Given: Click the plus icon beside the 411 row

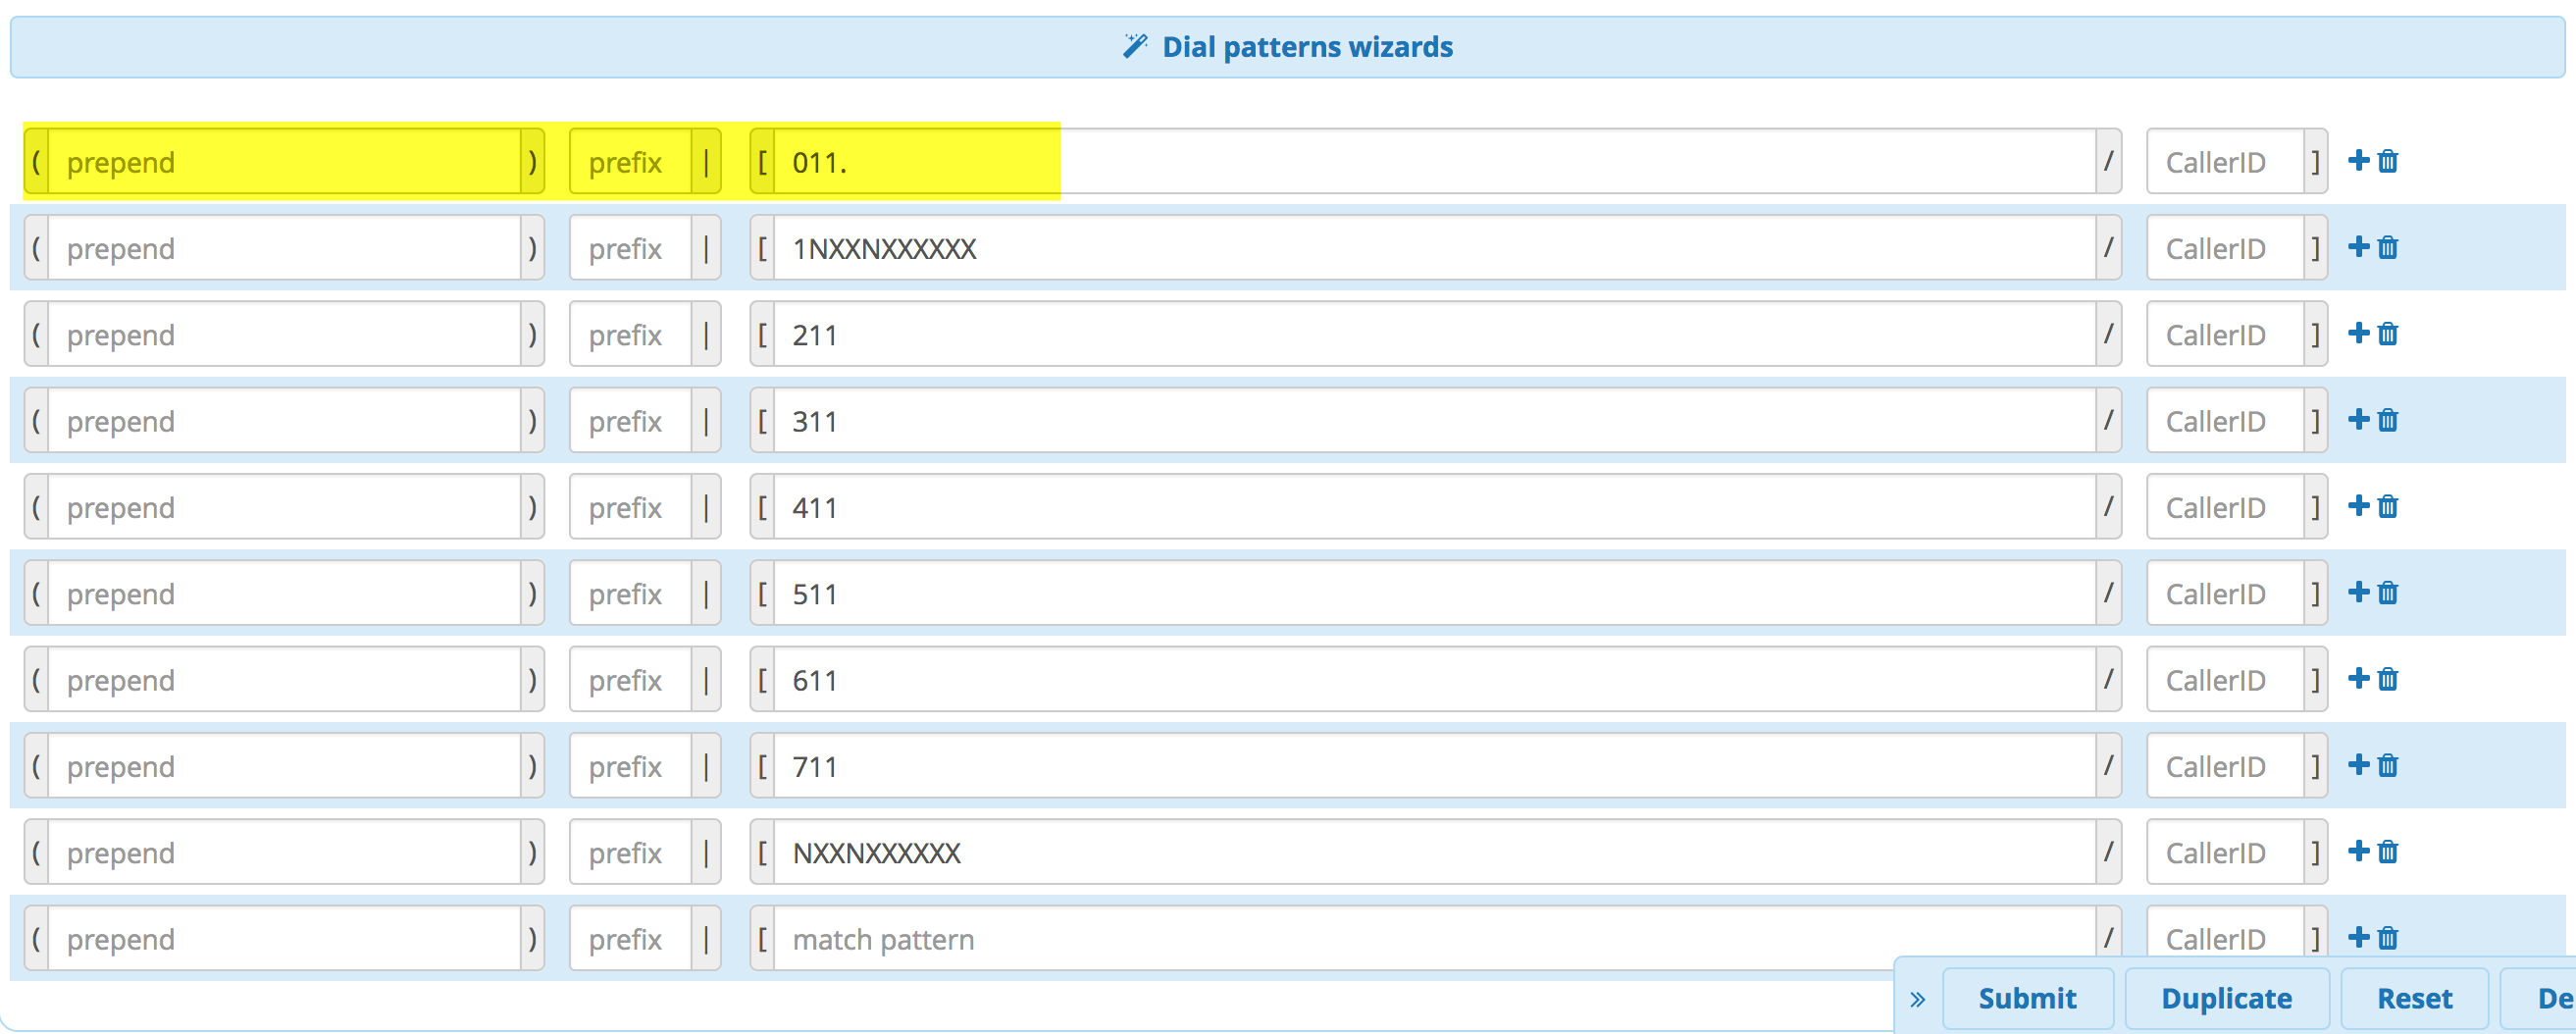Looking at the screenshot, I should tap(2358, 506).
